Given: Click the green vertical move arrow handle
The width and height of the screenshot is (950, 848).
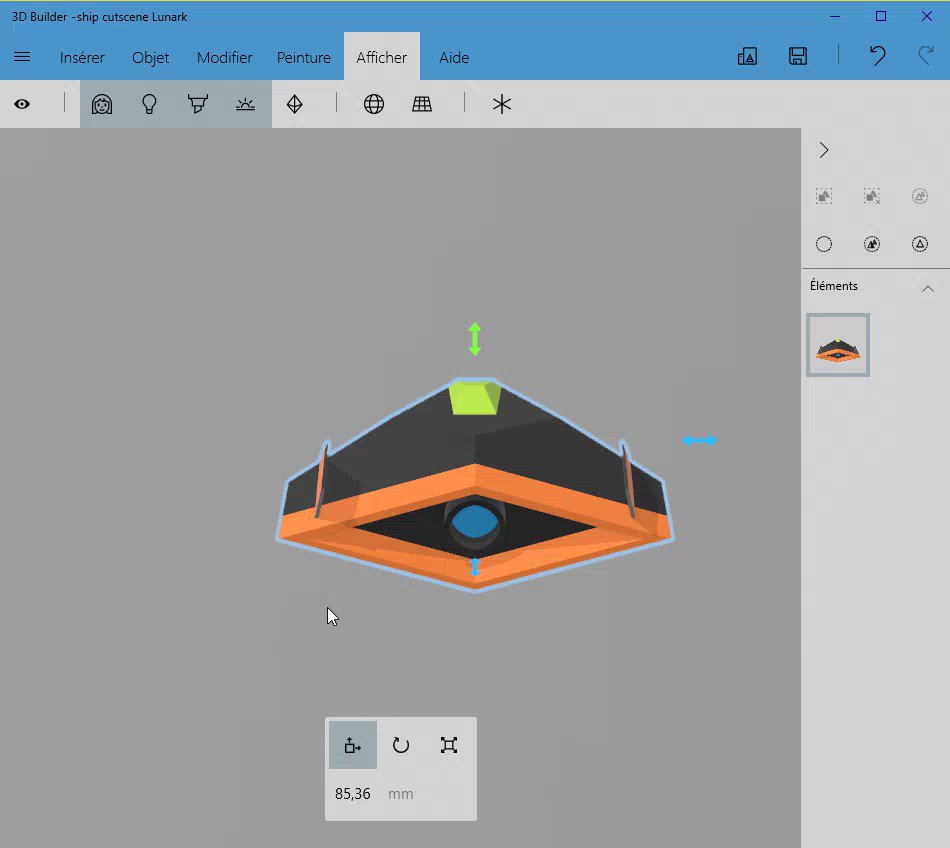Looking at the screenshot, I should (x=474, y=339).
